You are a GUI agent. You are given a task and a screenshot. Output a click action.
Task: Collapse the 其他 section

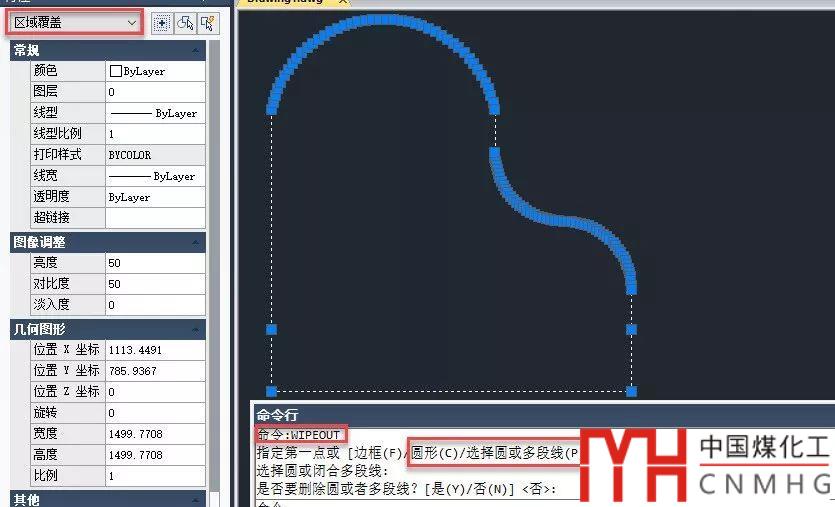tap(198, 498)
